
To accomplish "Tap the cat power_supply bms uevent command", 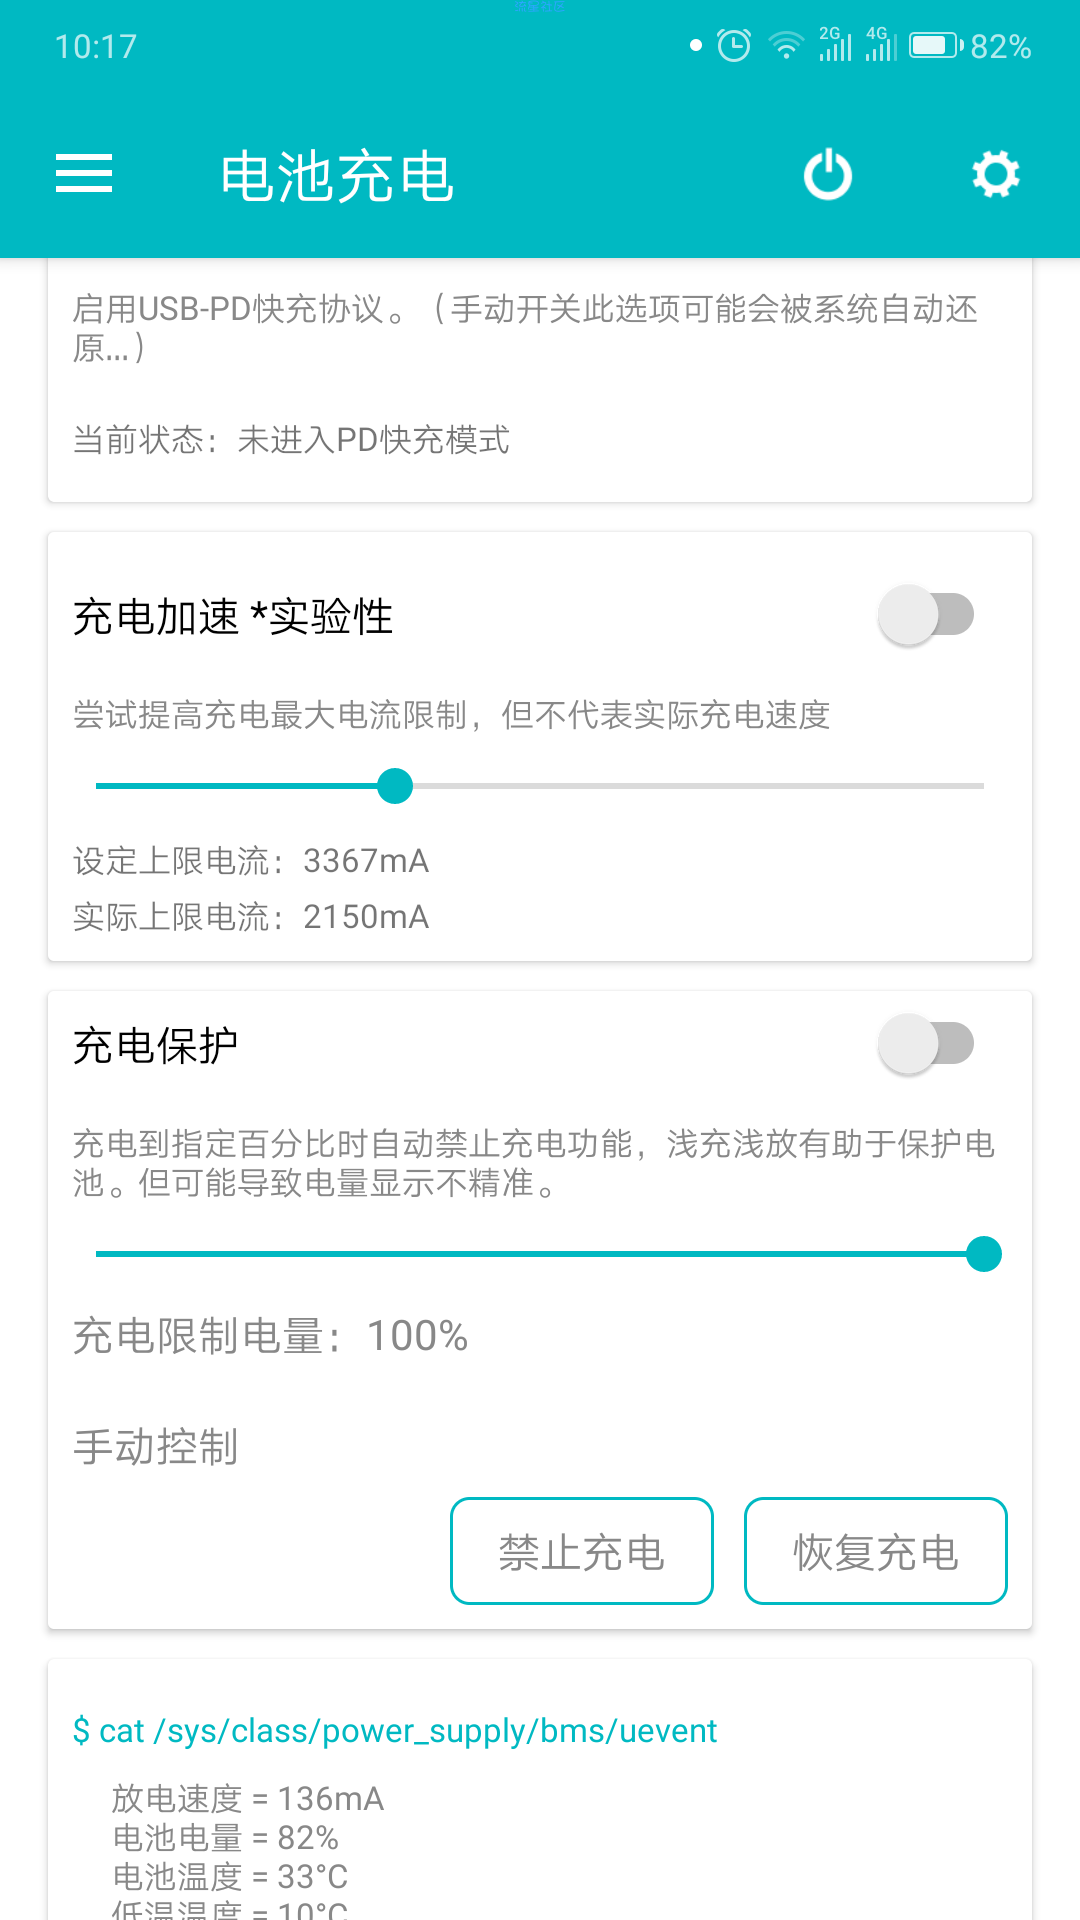I will (x=395, y=1731).
